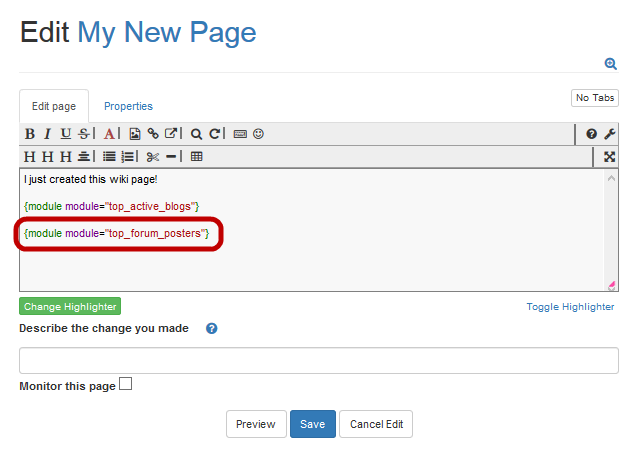Click Toggle Highlighter link
The height and width of the screenshot is (452, 638).
click(570, 307)
